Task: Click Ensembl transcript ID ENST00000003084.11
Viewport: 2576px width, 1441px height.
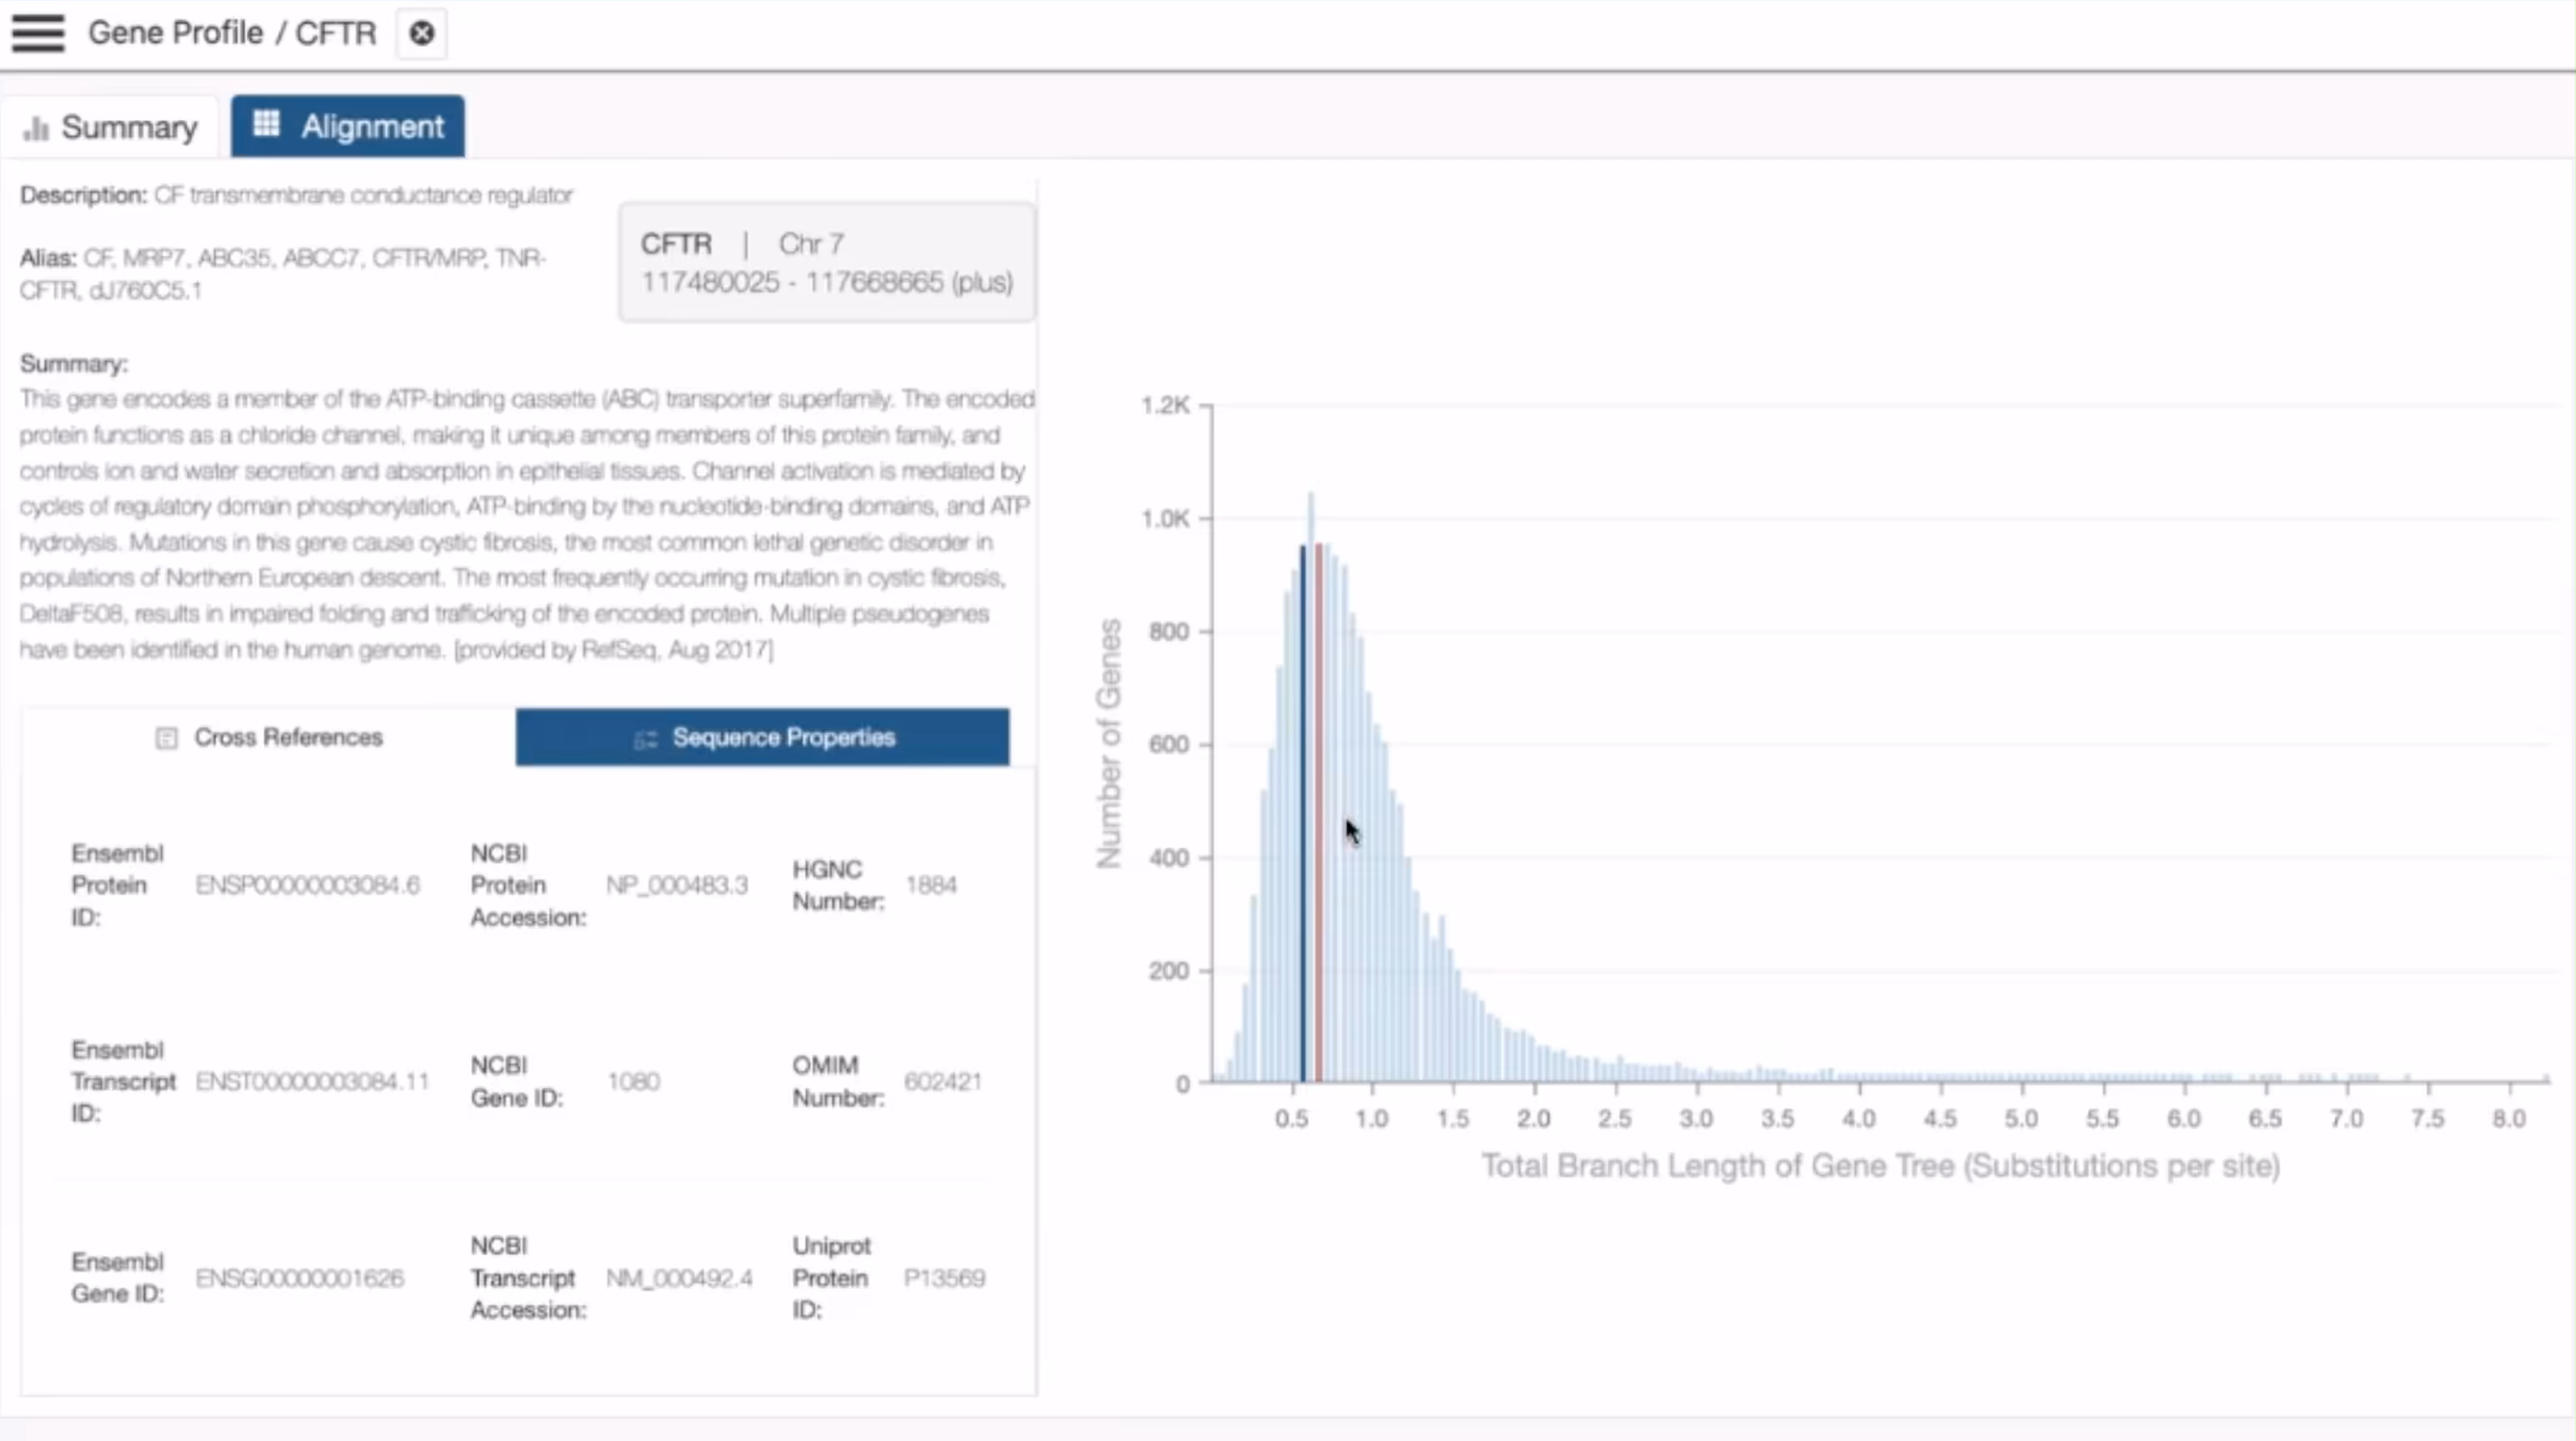Action: click(x=312, y=1081)
